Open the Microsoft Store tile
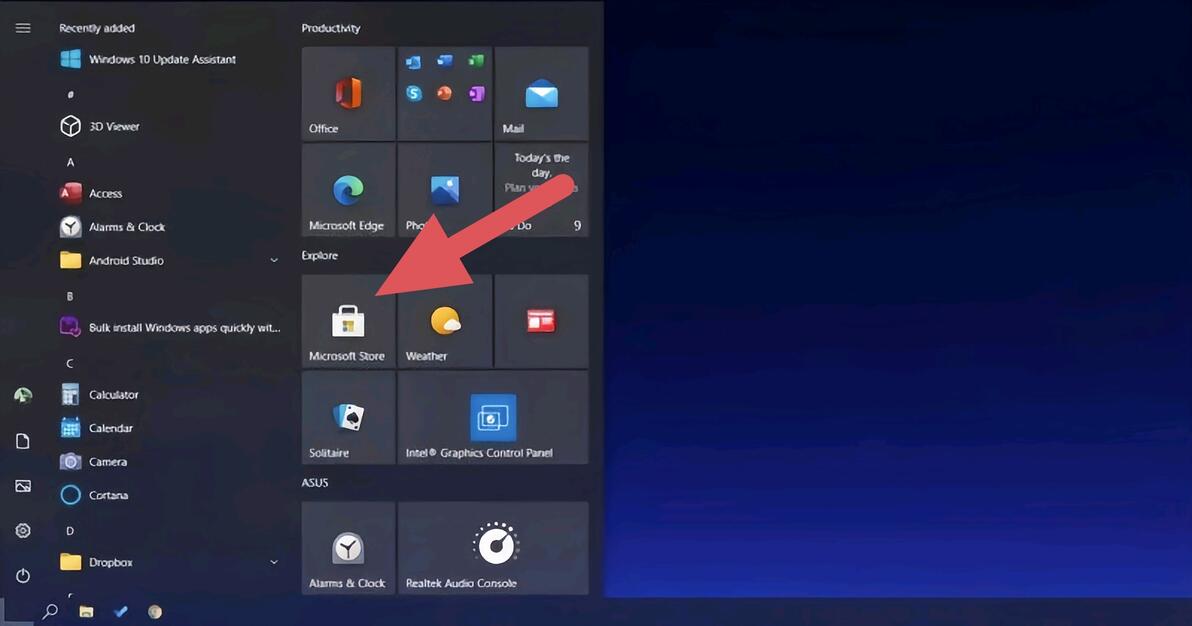This screenshot has width=1192, height=626. coord(348,322)
